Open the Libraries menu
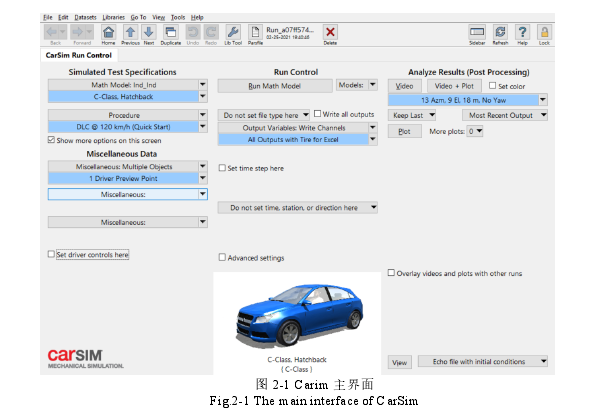 pyautogui.click(x=113, y=17)
